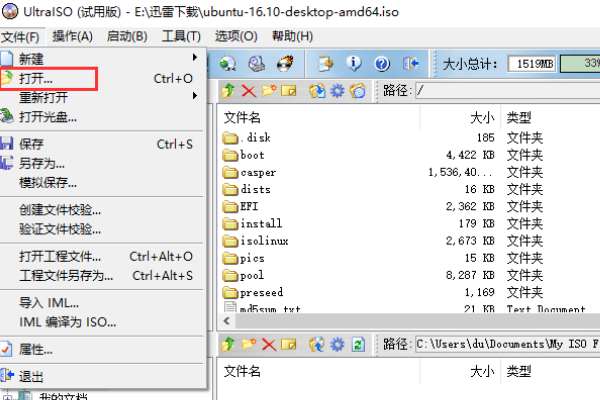Viewport: 600px width, 400px height.
Task: Click the 33% capacity progress bar
Action: click(580, 64)
